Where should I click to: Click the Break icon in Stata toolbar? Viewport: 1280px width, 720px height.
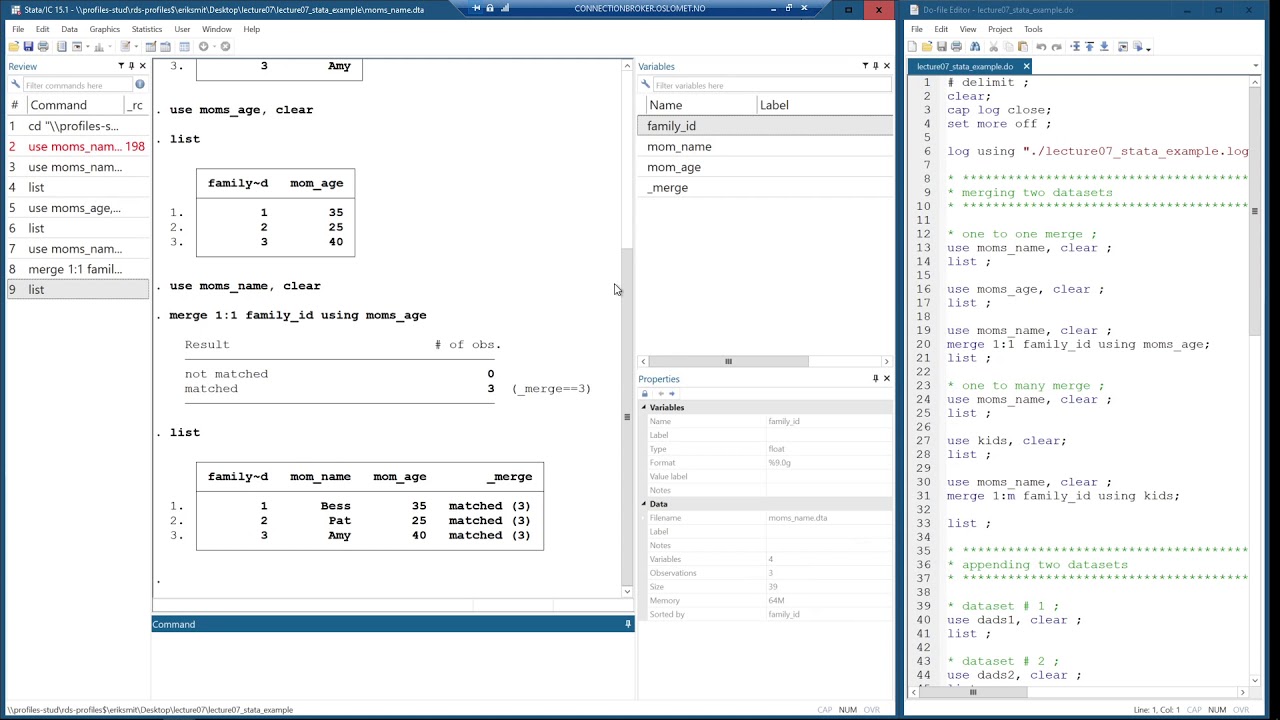coord(225,46)
